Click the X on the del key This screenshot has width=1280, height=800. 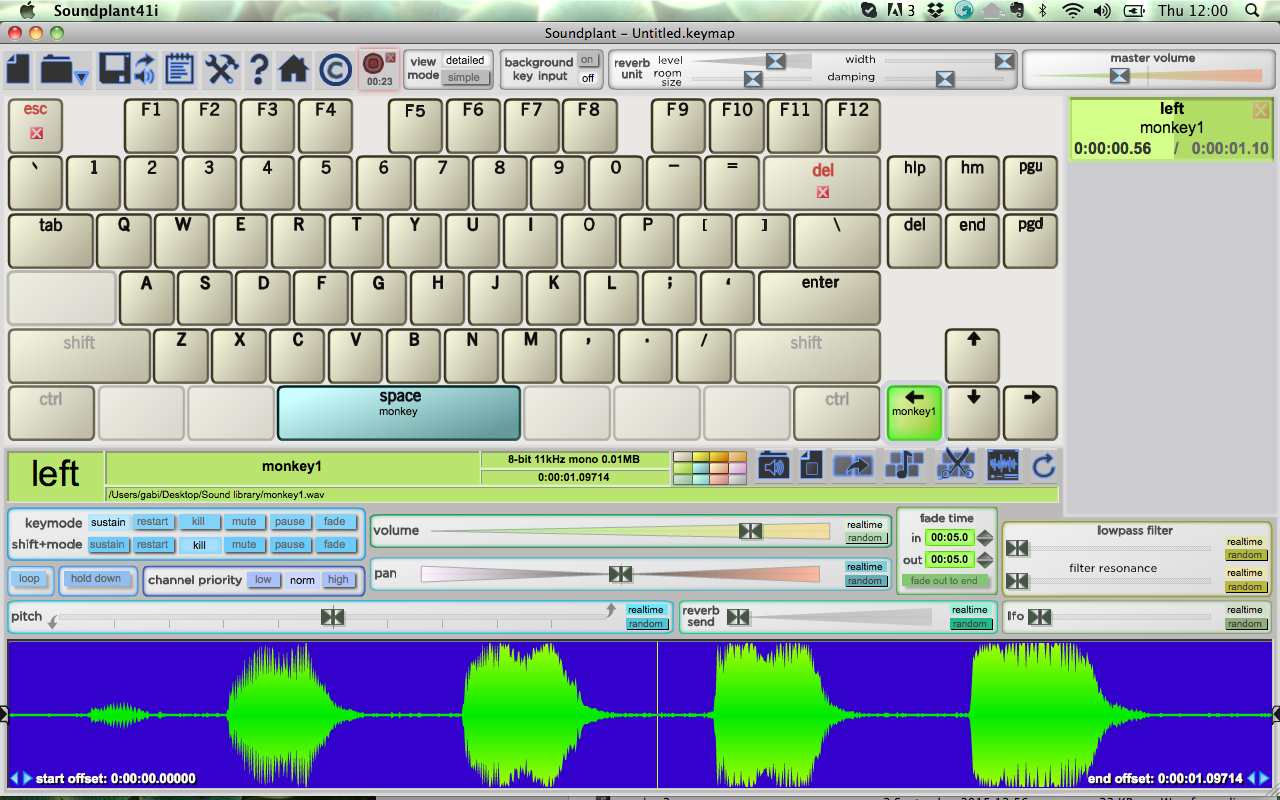[x=823, y=192]
